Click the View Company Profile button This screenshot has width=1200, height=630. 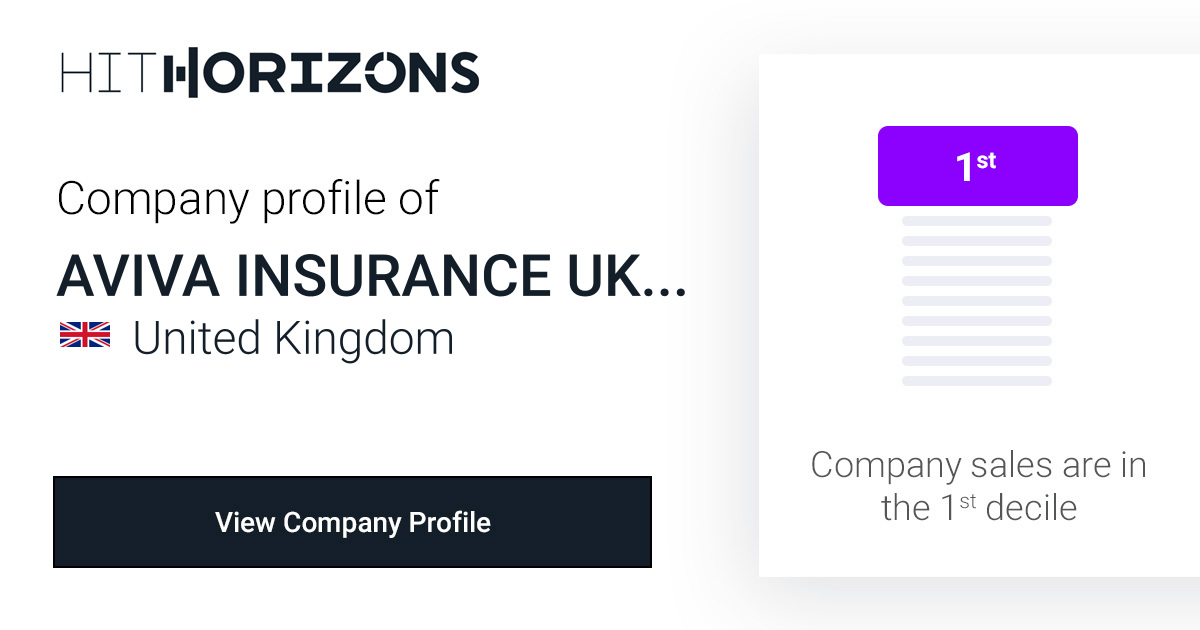[x=352, y=522]
